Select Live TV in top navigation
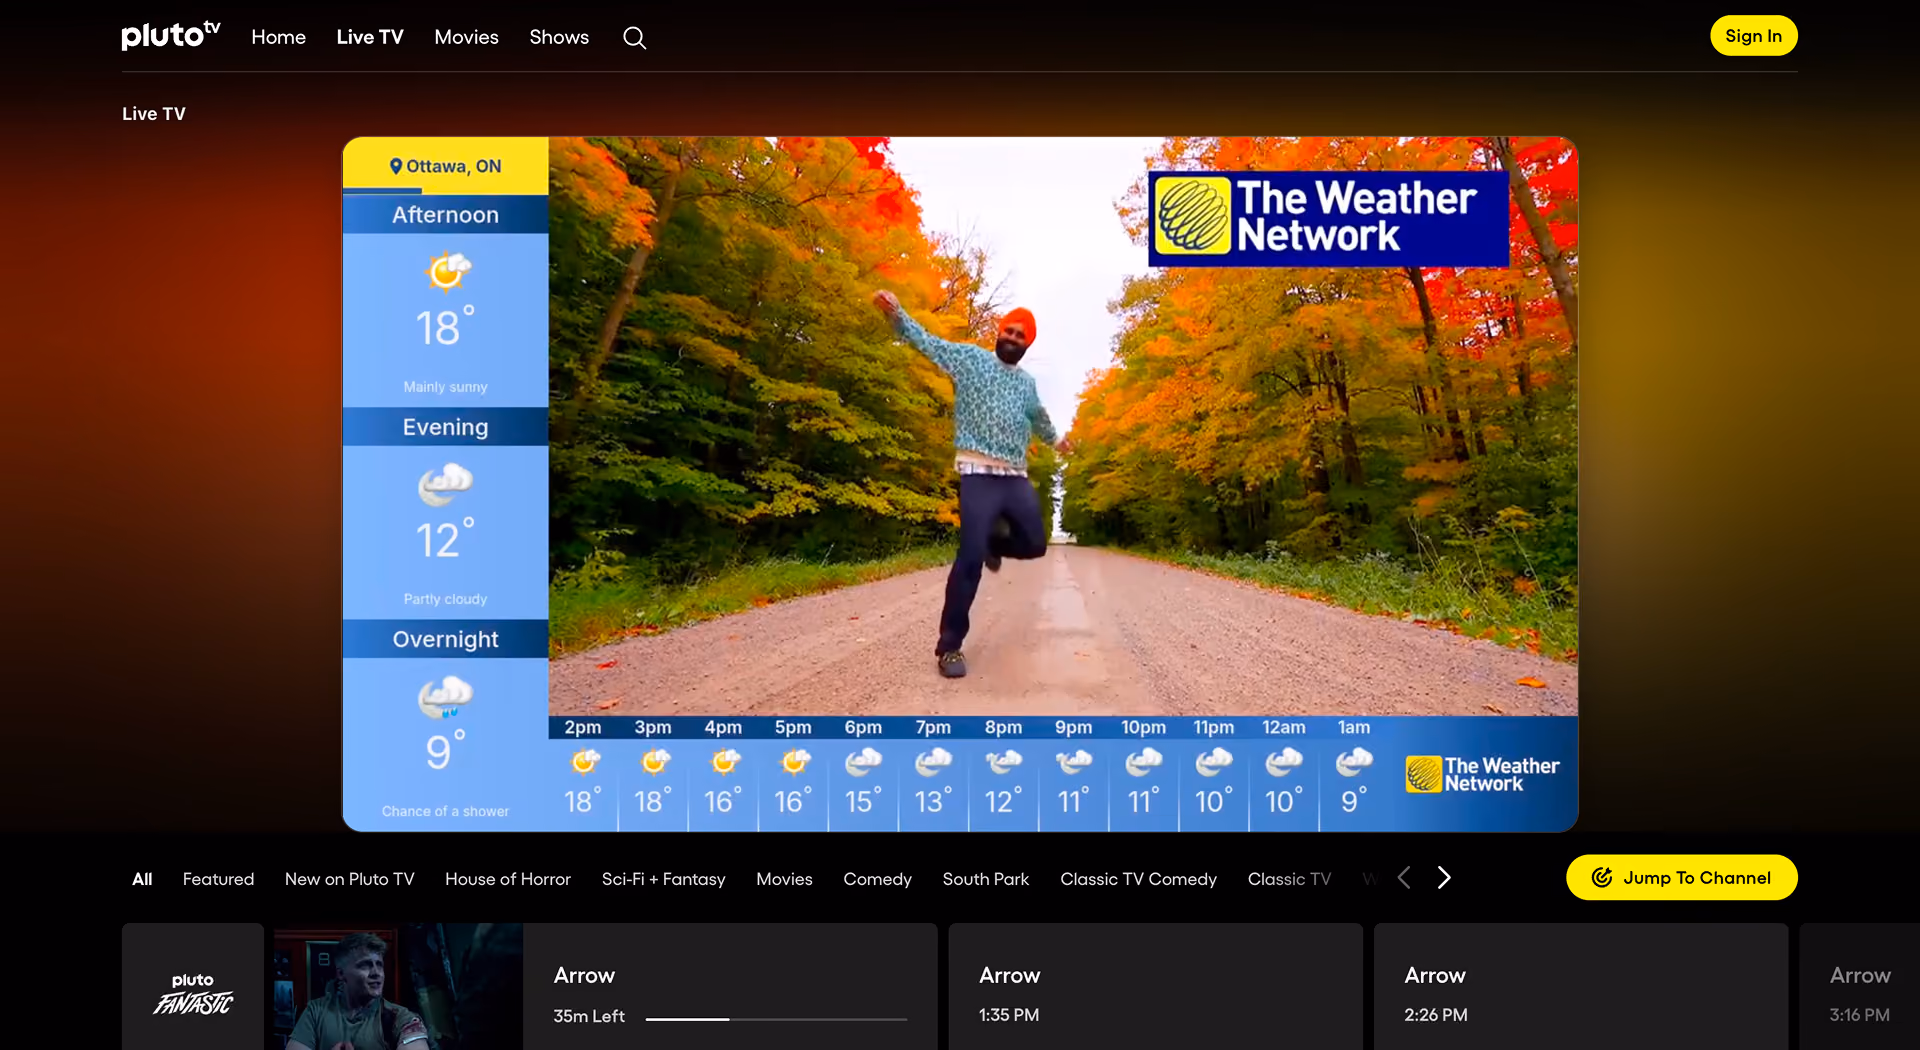This screenshot has height=1050, width=1920. pyautogui.click(x=370, y=37)
